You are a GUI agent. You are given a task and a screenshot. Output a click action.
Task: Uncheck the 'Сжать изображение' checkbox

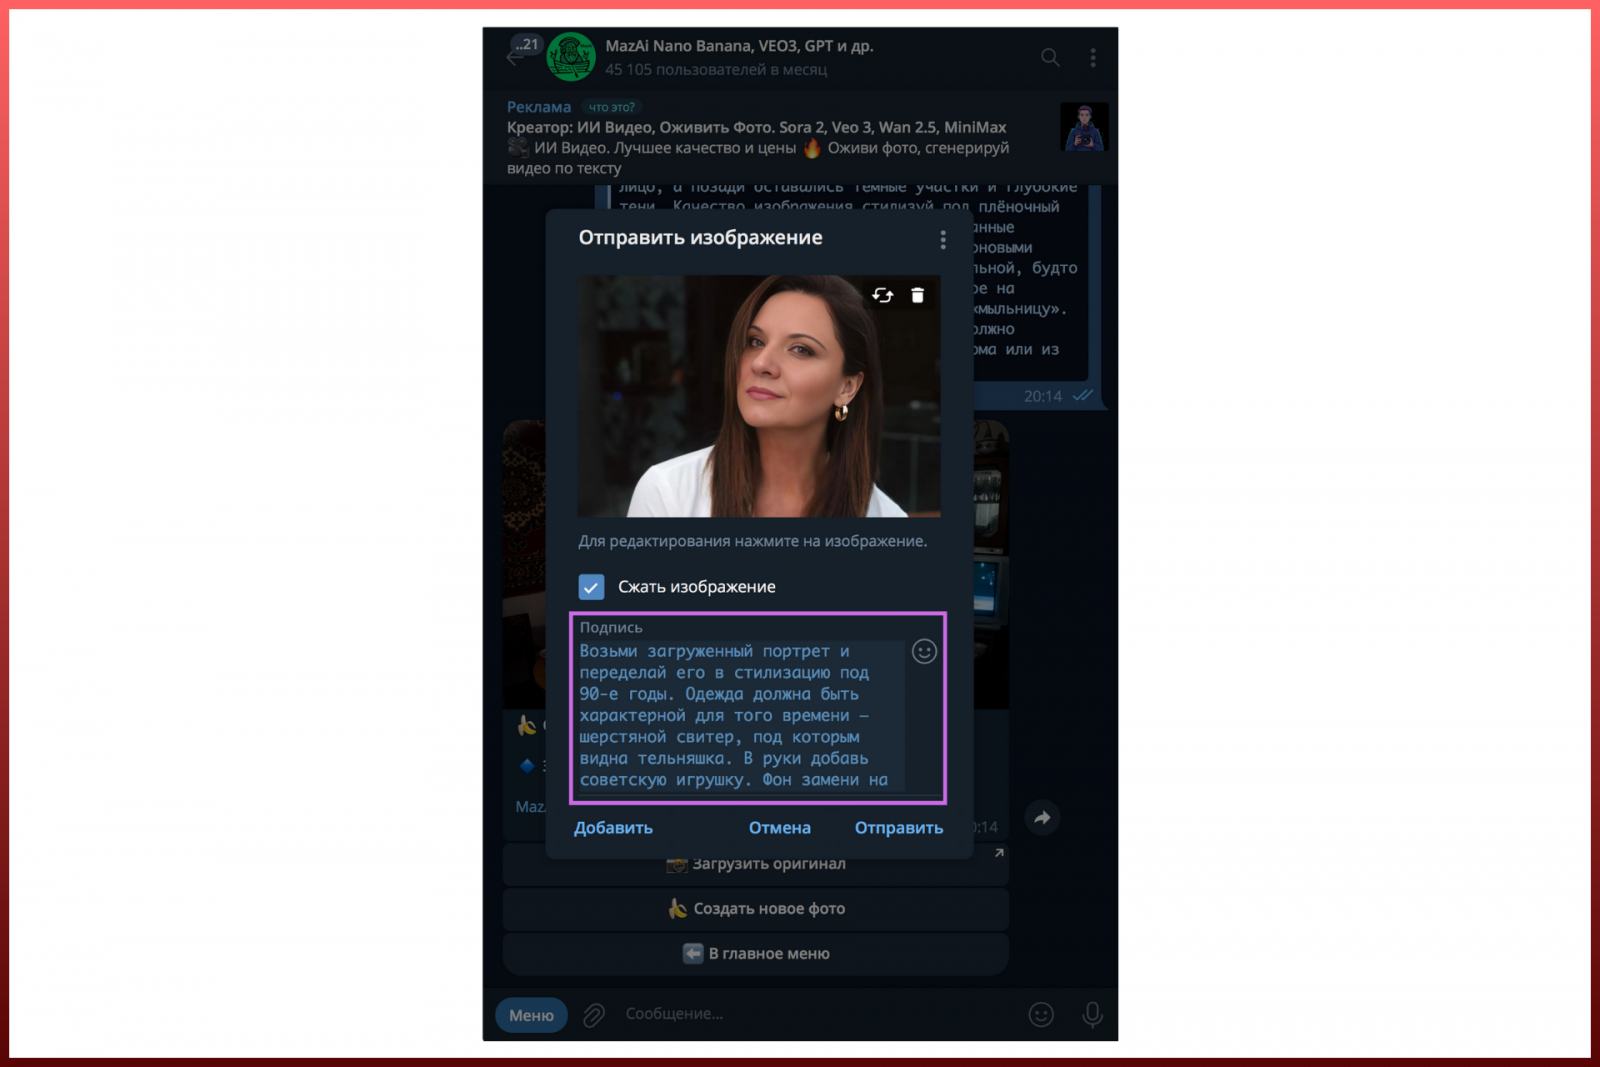click(591, 587)
